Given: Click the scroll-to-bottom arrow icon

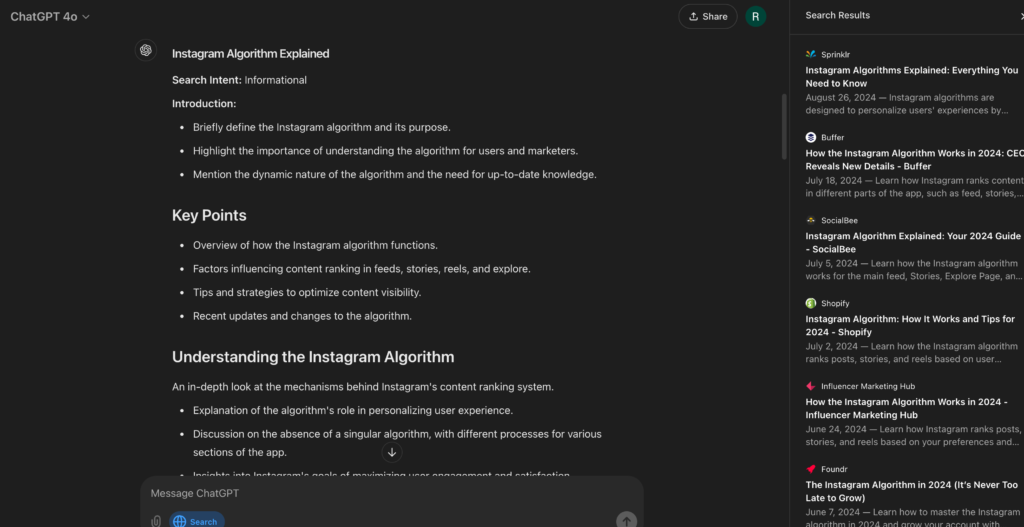Looking at the screenshot, I should pos(392,452).
